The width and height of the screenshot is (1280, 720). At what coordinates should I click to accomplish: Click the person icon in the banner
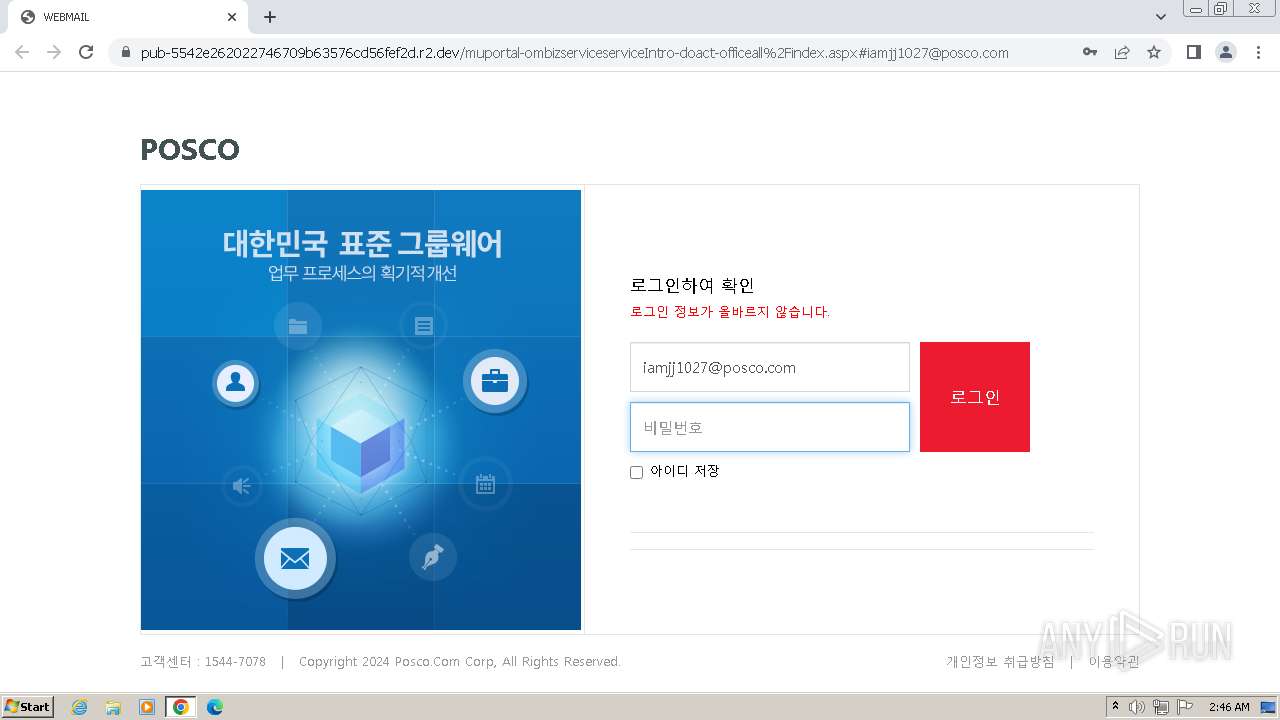tap(236, 382)
